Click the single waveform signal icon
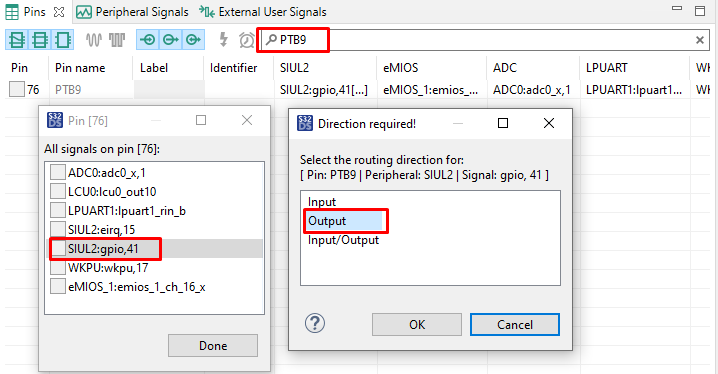The image size is (718, 374). coord(93,40)
